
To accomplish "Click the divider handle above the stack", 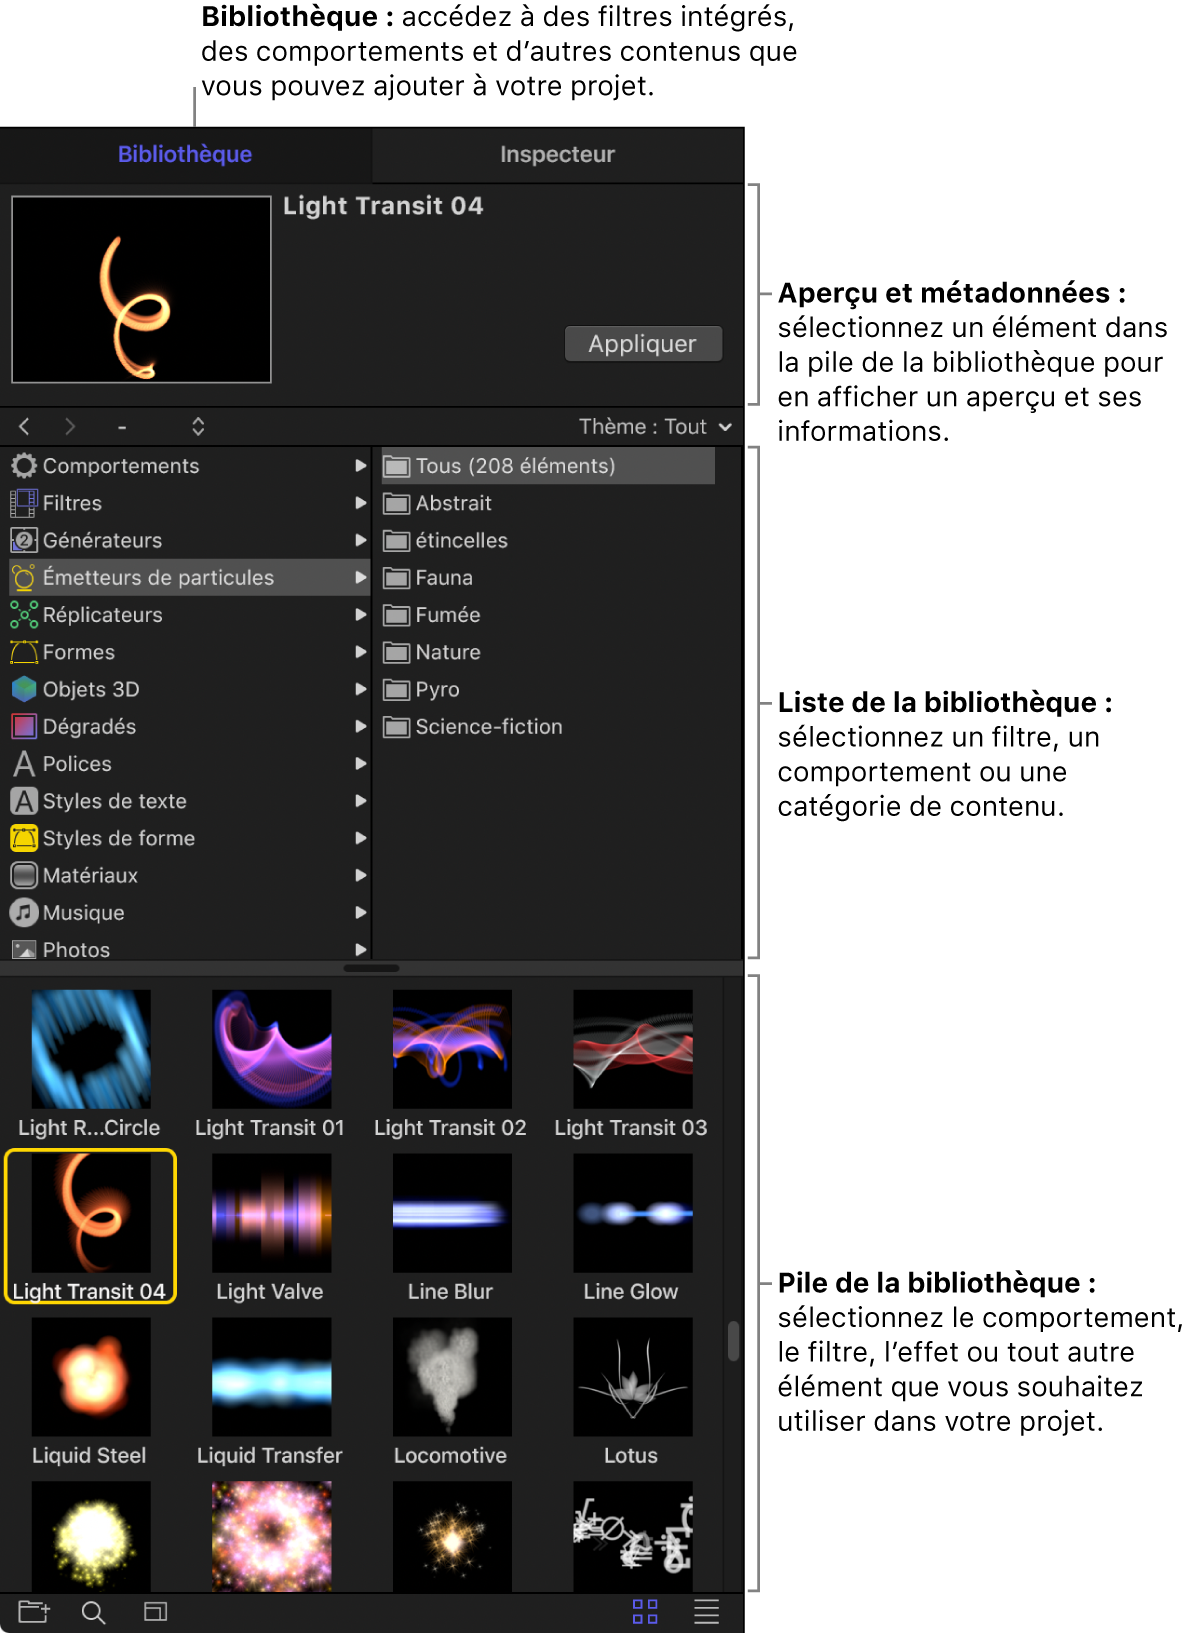I will tap(371, 968).
